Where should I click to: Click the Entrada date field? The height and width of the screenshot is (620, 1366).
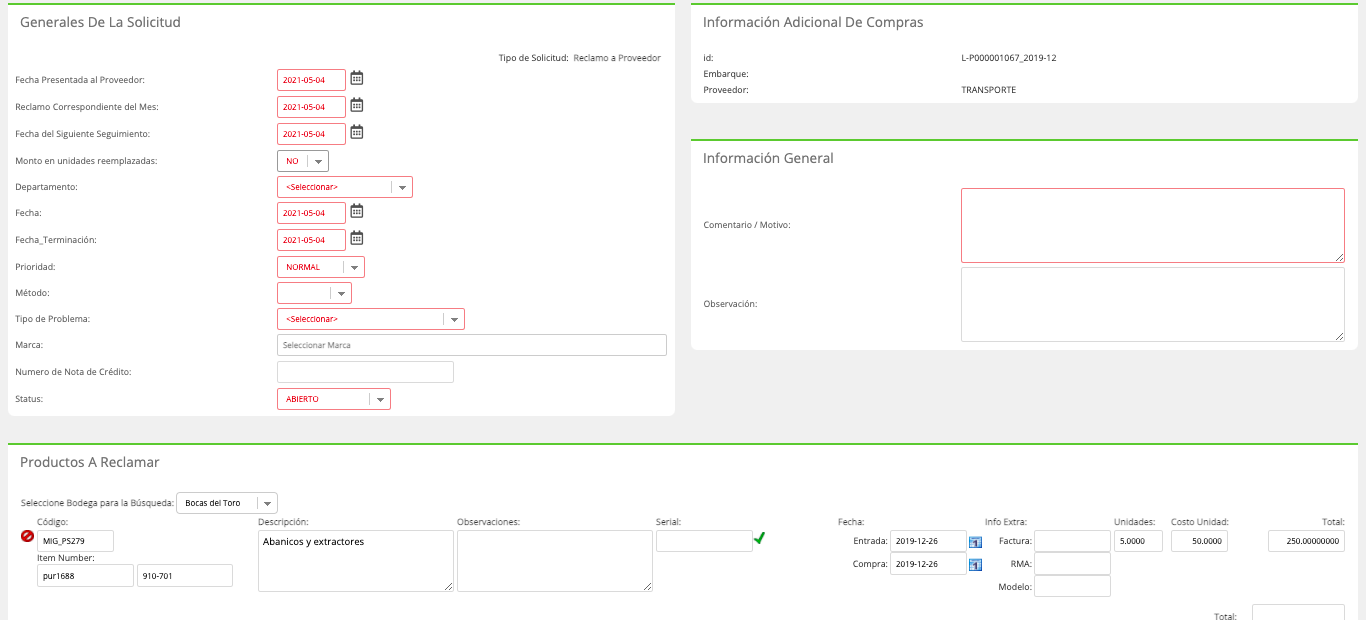(x=928, y=541)
